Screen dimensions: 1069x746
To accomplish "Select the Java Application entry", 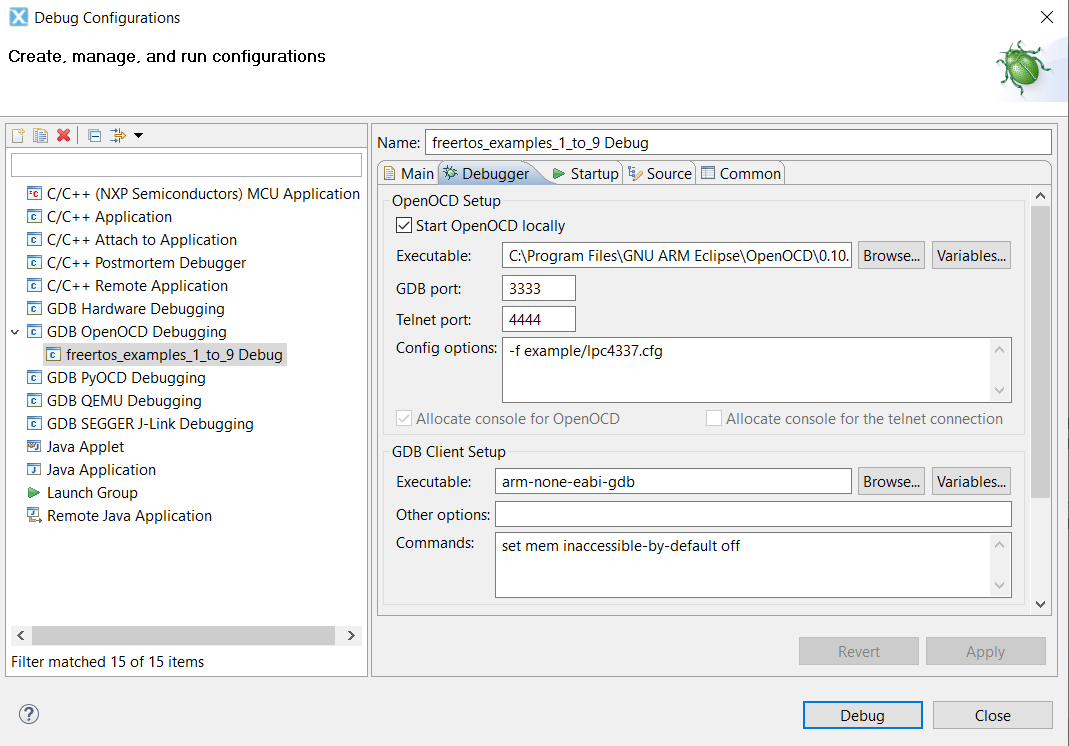I will tap(101, 470).
